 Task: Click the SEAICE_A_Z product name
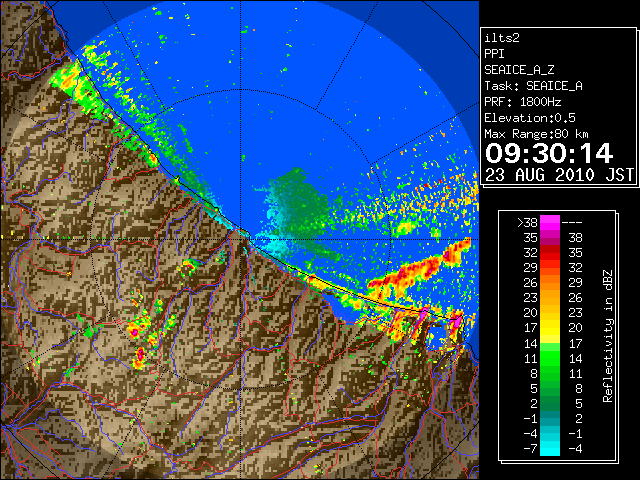pyautogui.click(x=519, y=70)
